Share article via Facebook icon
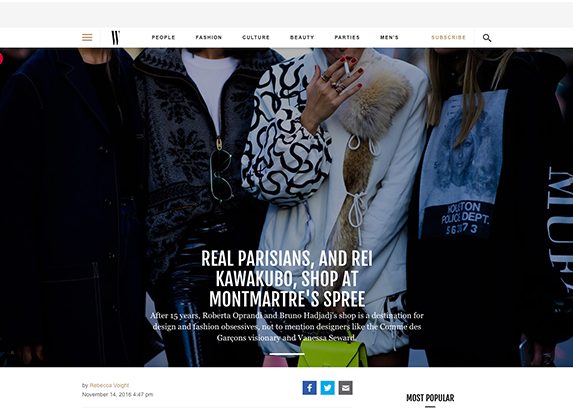The width and height of the screenshot is (573, 418). tap(309, 388)
